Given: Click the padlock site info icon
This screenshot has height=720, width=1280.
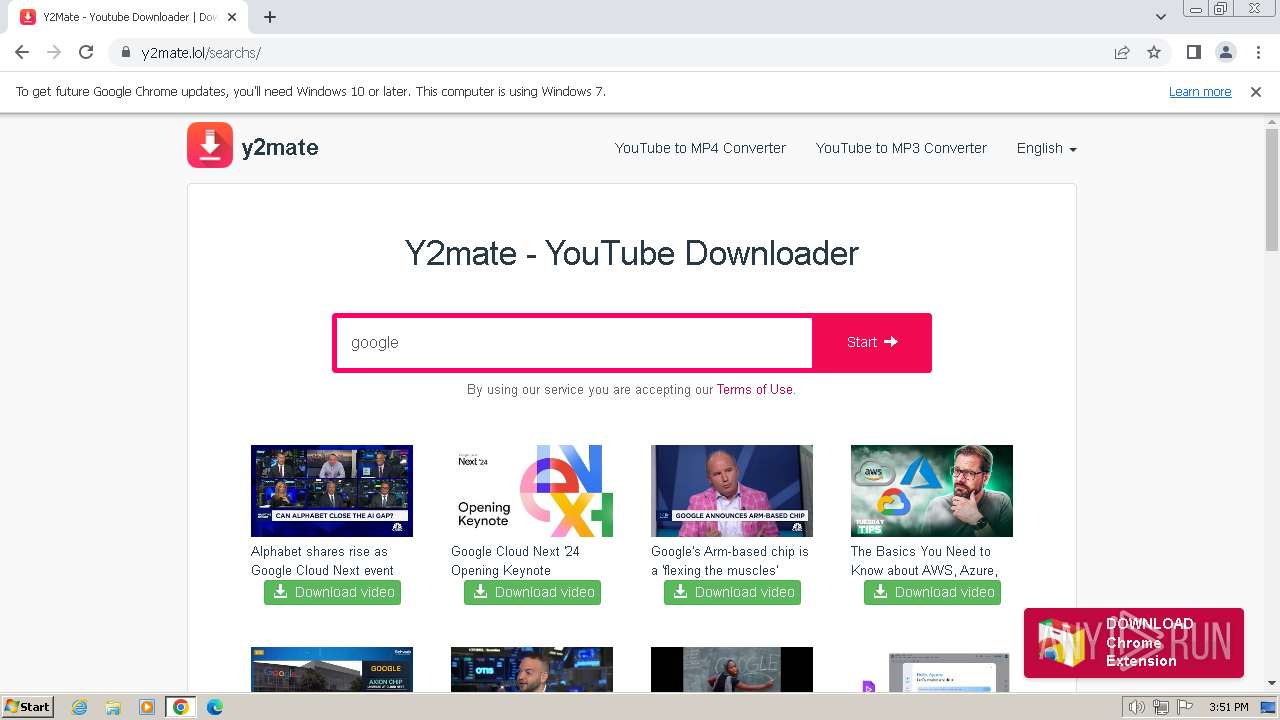Looking at the screenshot, I should (x=125, y=53).
